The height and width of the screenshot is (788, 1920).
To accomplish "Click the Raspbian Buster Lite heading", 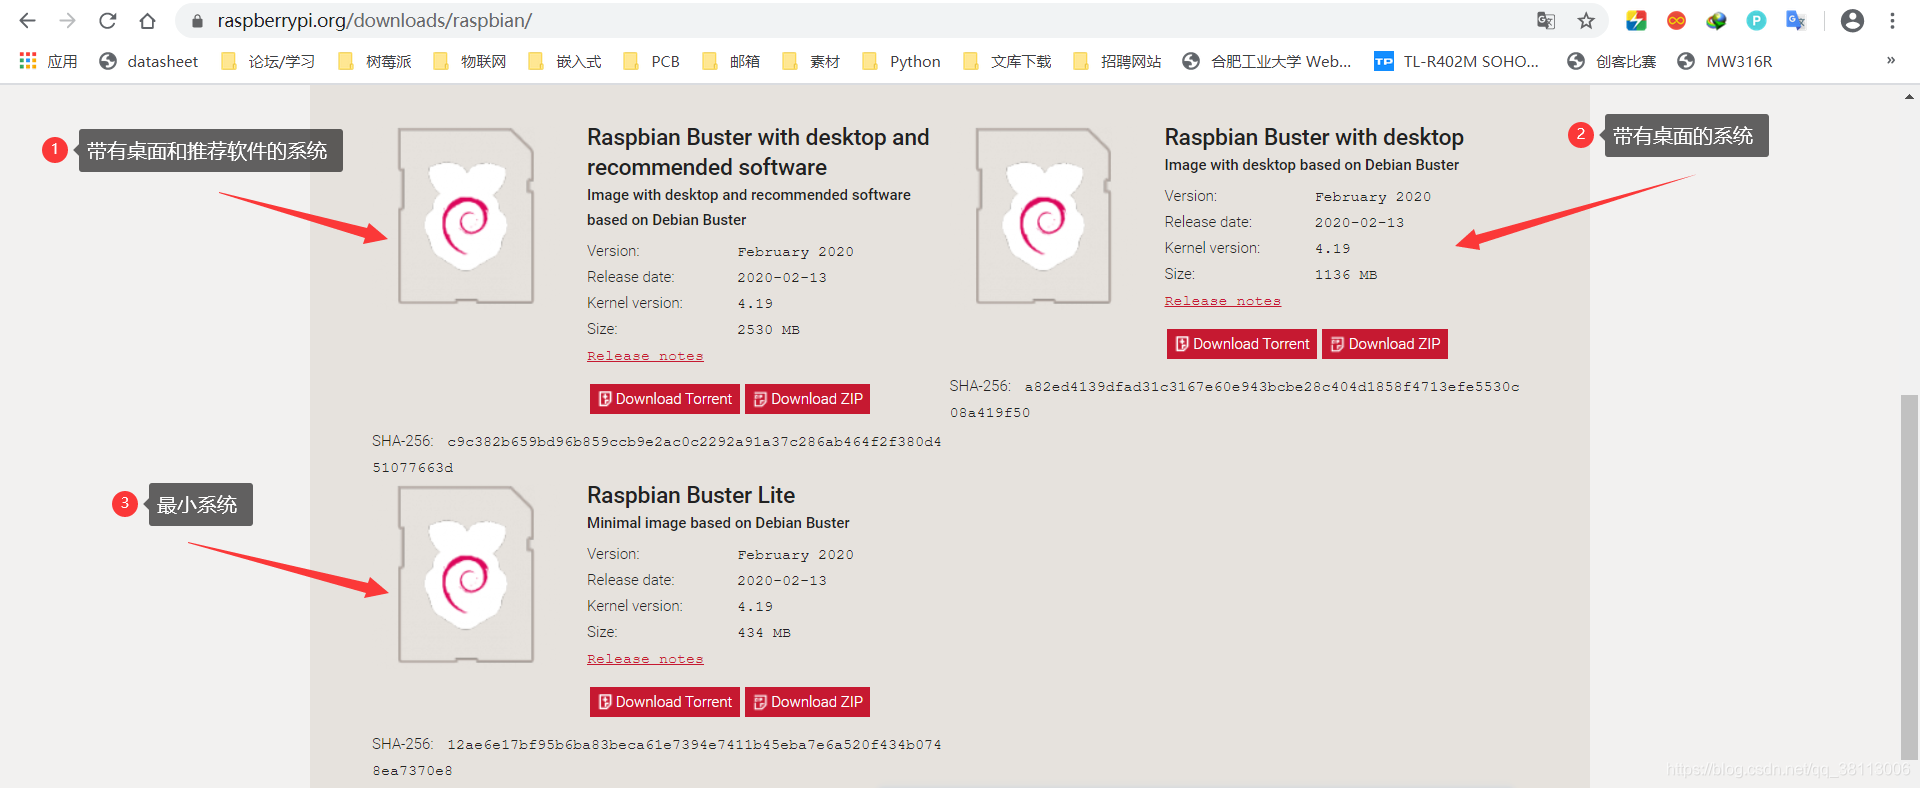I will pos(691,495).
